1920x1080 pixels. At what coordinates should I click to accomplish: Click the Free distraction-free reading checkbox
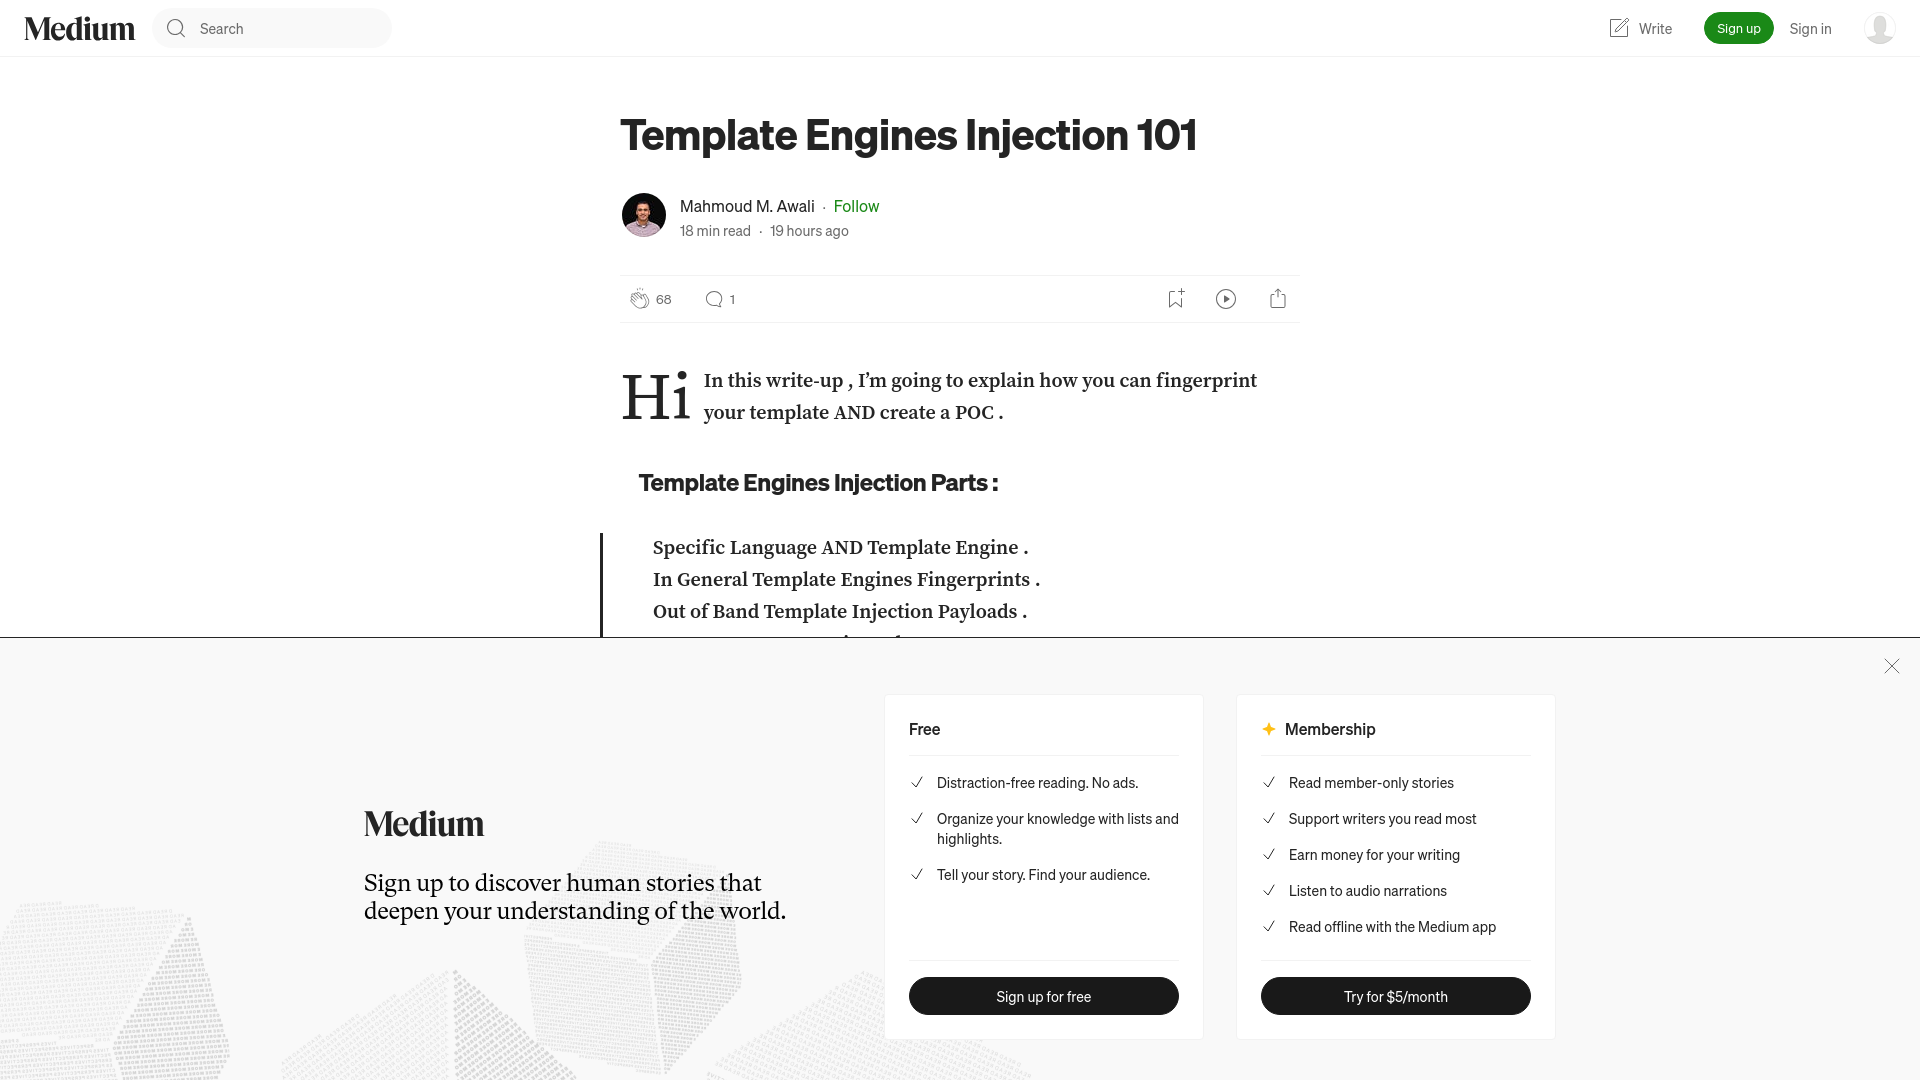(915, 782)
